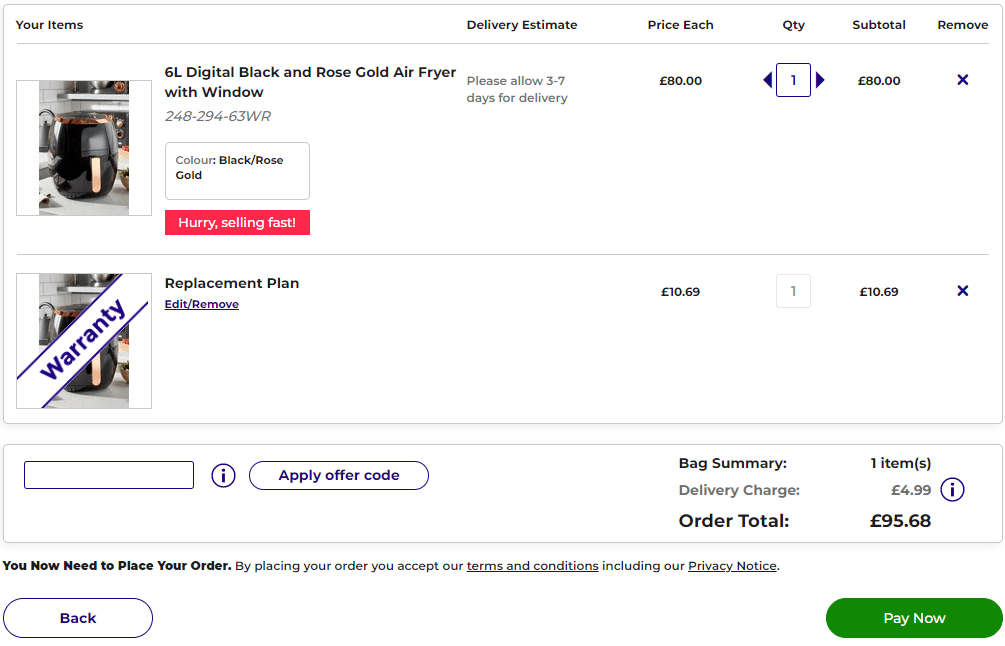The width and height of the screenshot is (1005, 646).
Task: Click the Order Total £95.68 value
Action: (900, 521)
